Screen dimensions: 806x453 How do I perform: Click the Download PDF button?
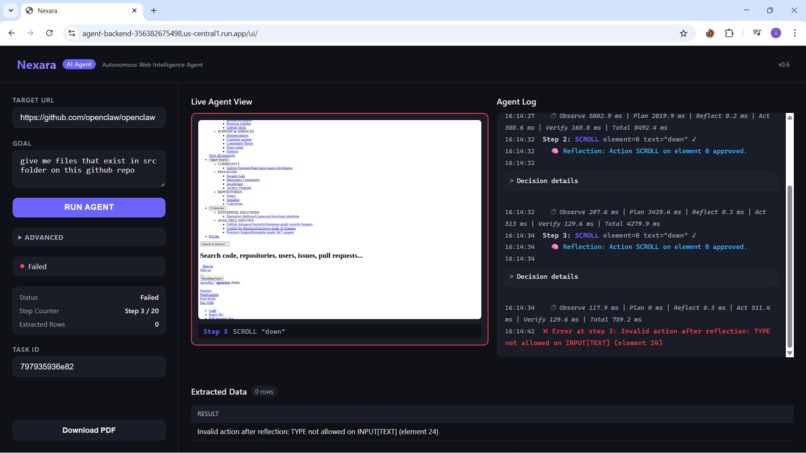[x=89, y=430]
